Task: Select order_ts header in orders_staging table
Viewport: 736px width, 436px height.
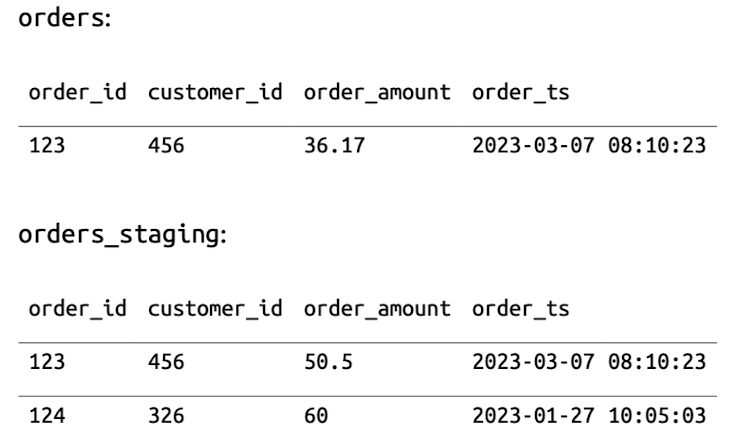Action: pos(520,311)
